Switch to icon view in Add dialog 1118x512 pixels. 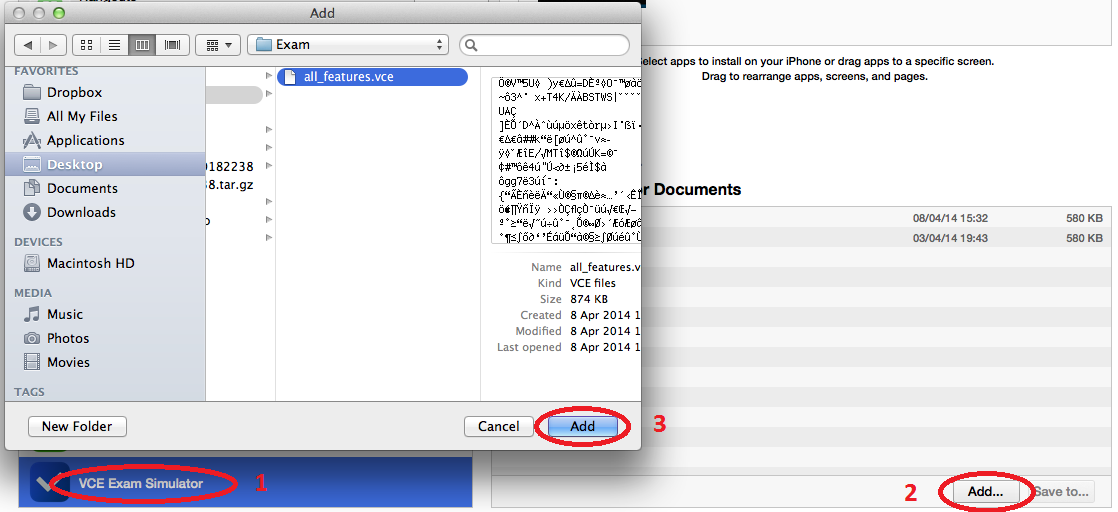pyautogui.click(x=86, y=45)
